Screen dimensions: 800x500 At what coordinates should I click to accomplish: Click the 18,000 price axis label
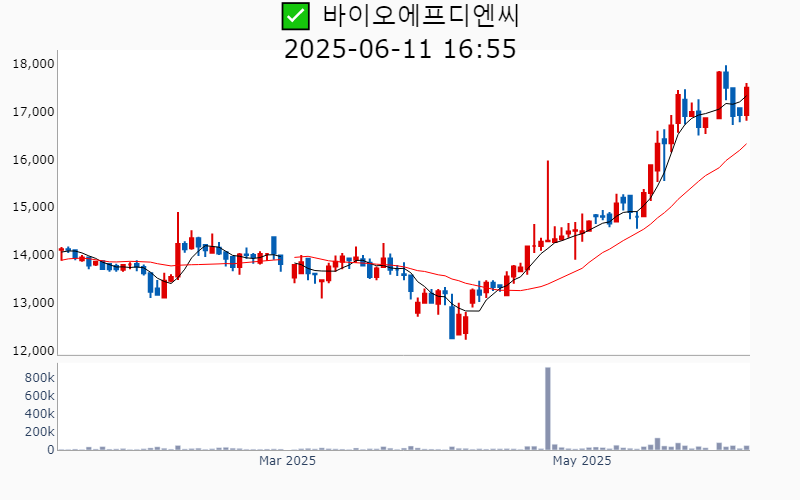33,64
